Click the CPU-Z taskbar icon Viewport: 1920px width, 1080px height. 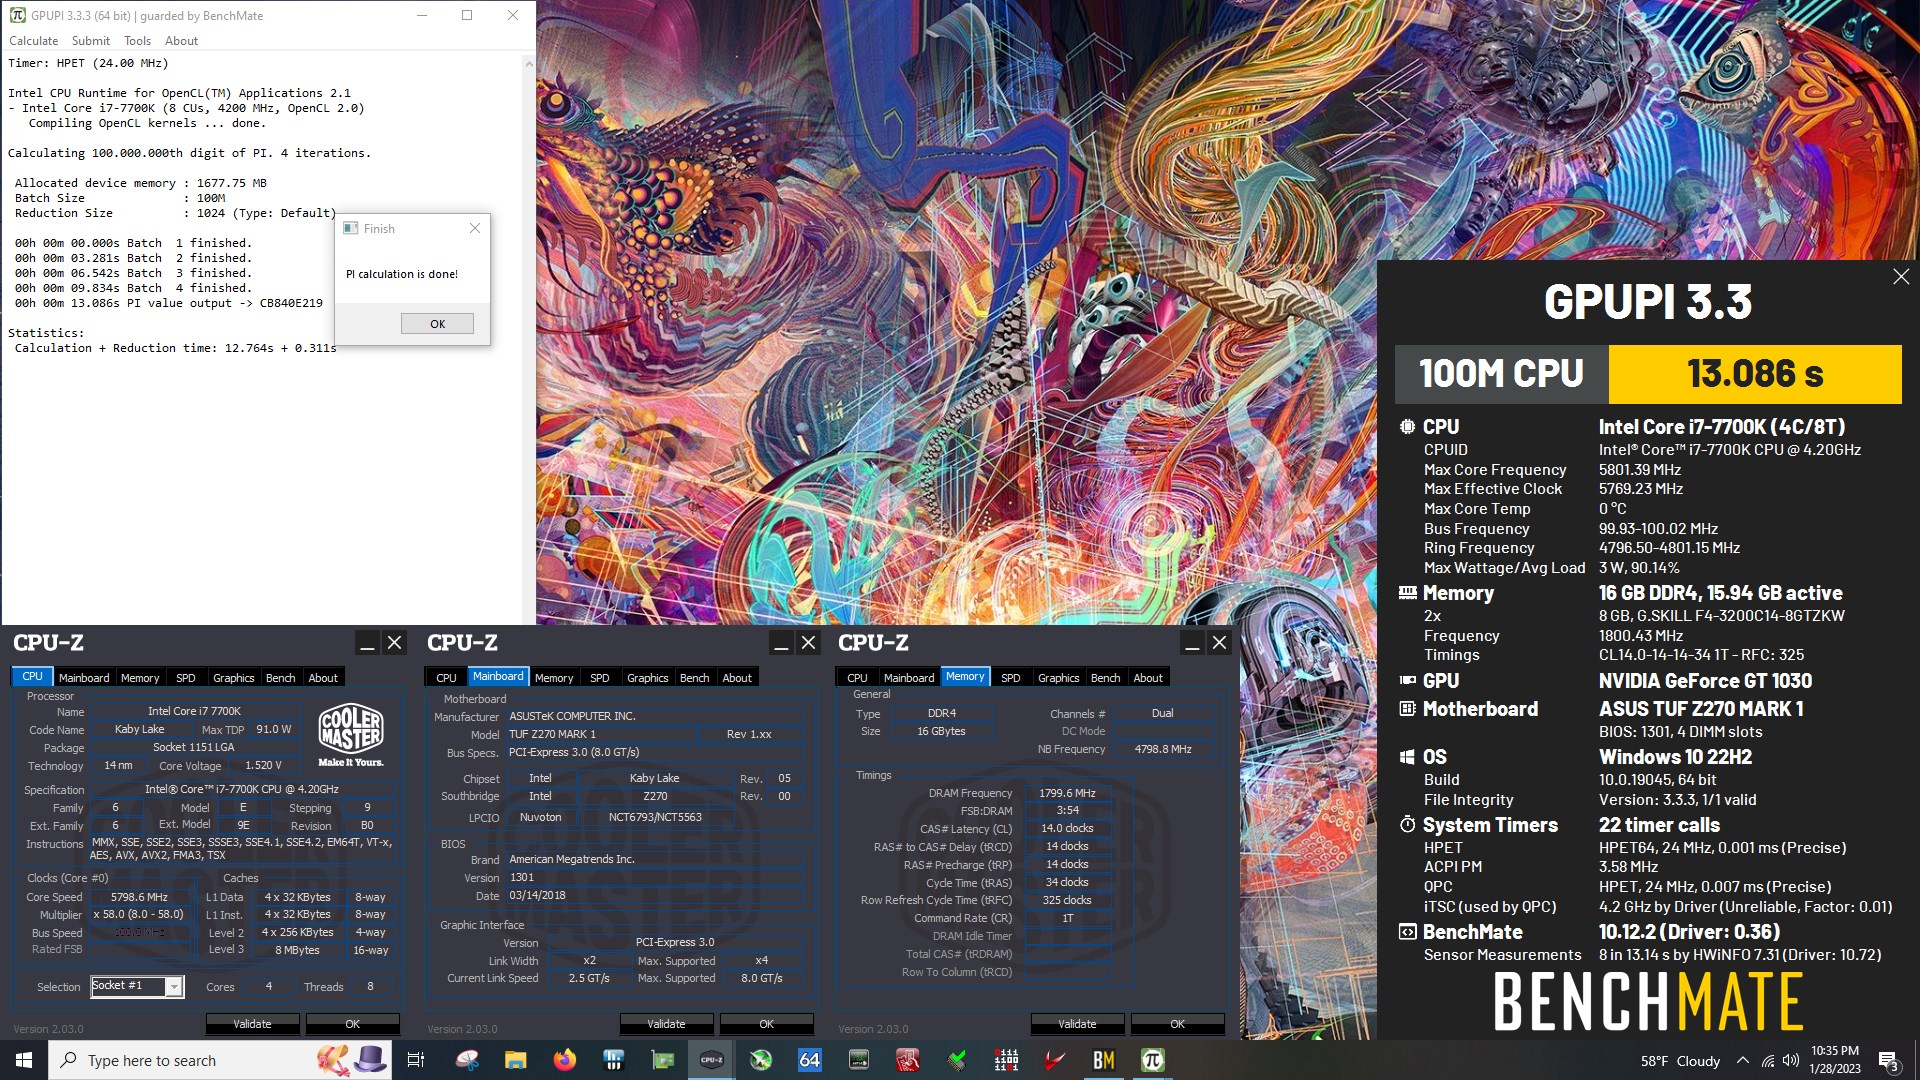pos(712,1060)
